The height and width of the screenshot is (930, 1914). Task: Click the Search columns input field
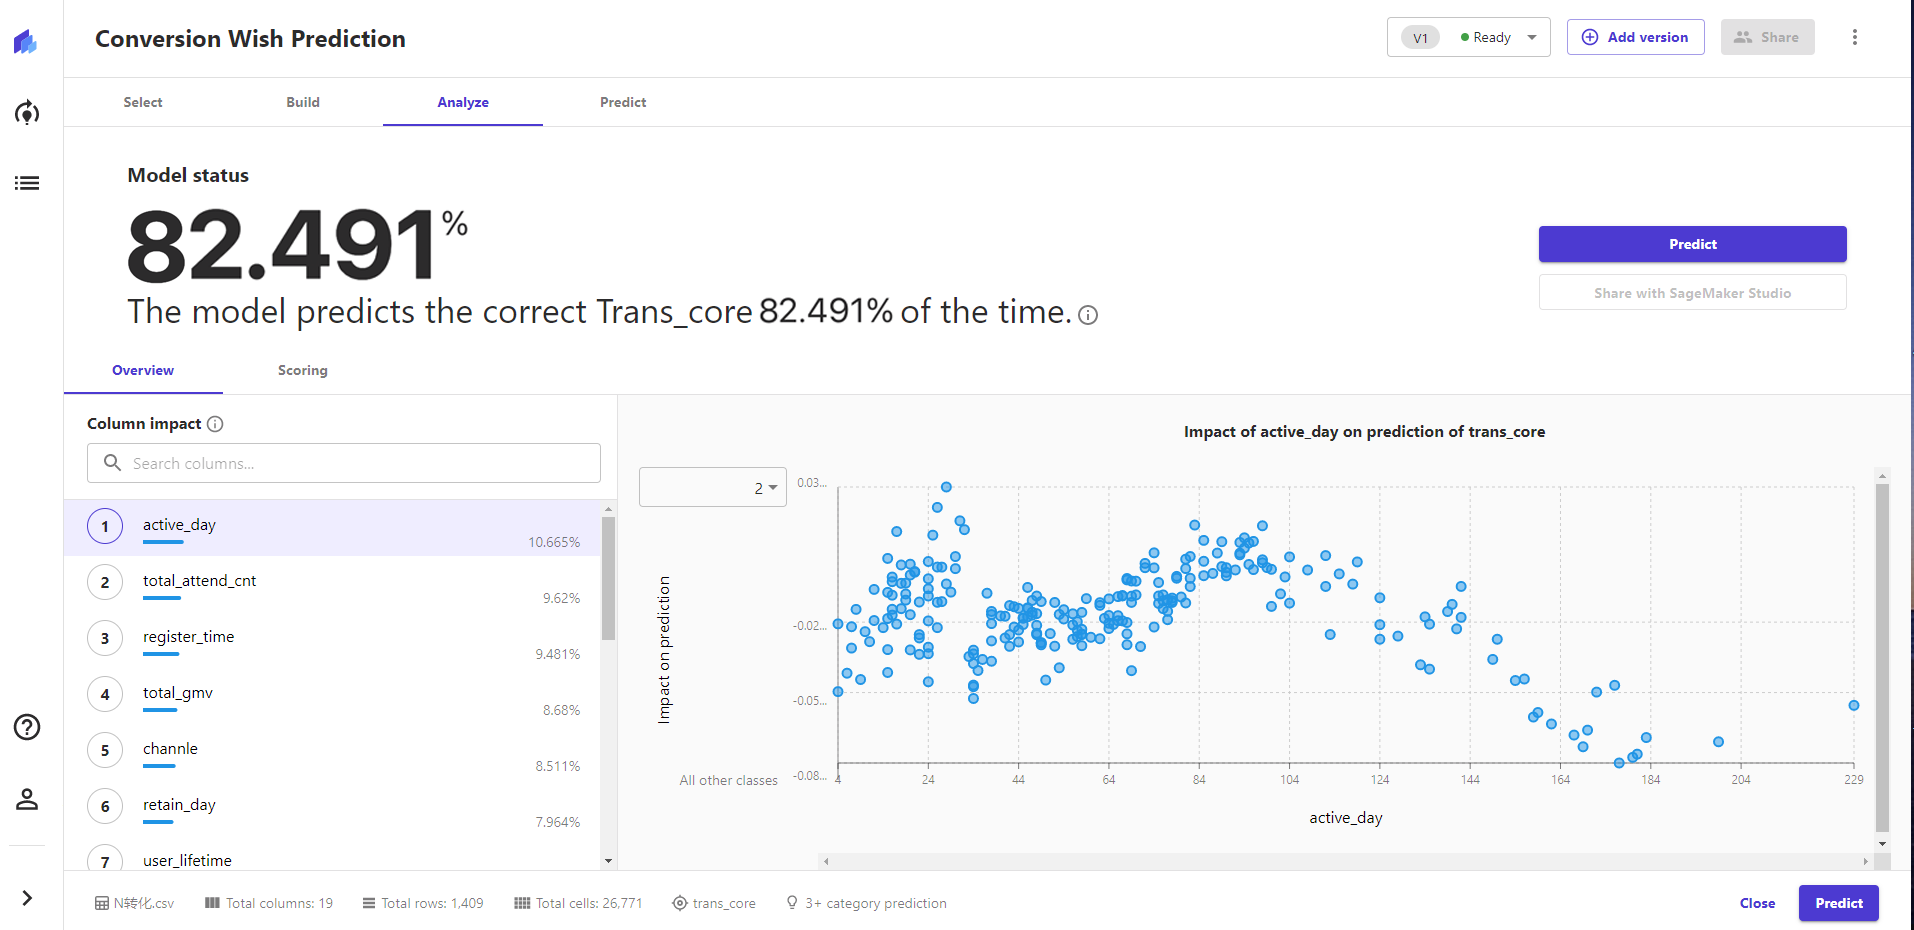tap(344, 463)
